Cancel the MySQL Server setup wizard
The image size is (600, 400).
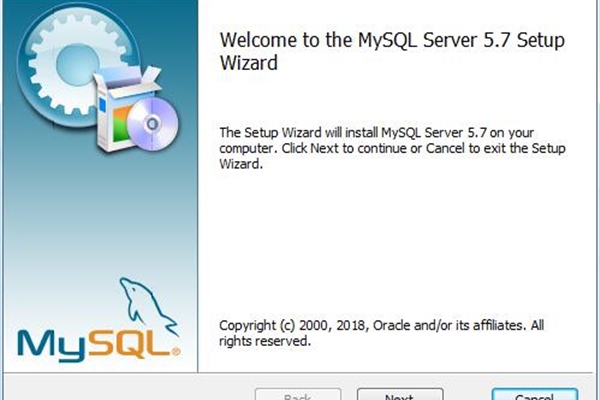[x=535, y=394]
